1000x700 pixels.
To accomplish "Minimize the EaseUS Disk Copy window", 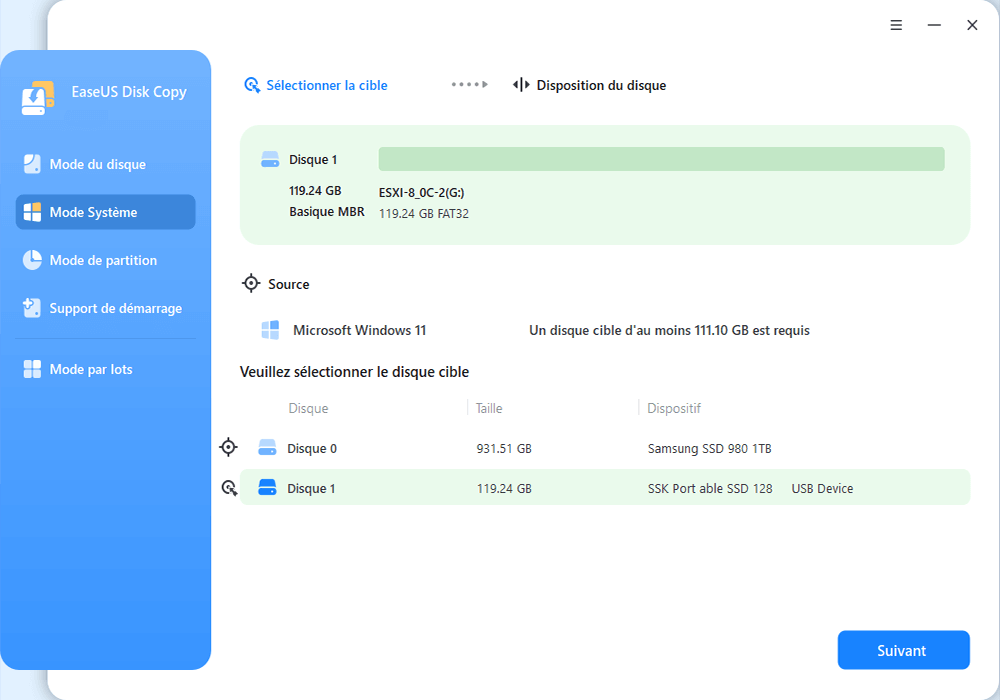I will tap(934, 25).
